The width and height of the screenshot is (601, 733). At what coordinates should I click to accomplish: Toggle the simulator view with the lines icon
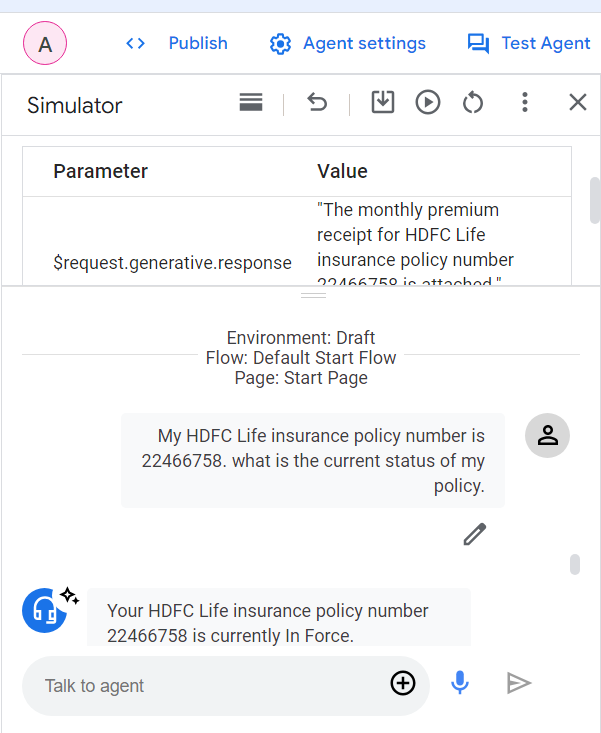[251, 102]
